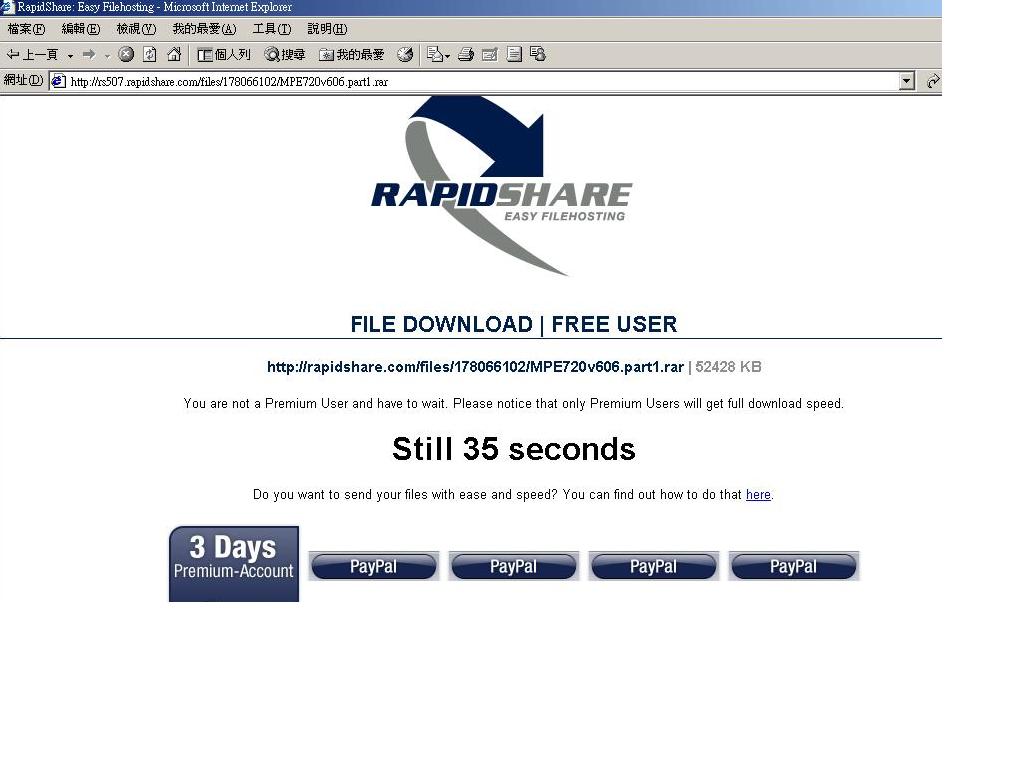The height and width of the screenshot is (768, 1024).
Task: Click the last PayPal button on right
Action: (x=793, y=567)
